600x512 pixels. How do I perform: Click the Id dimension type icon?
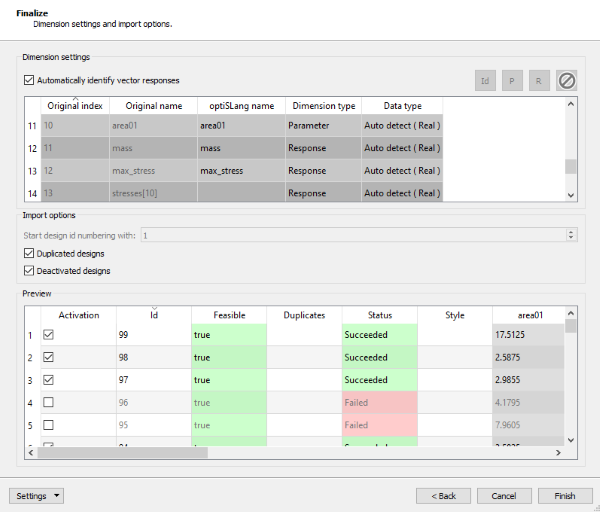(485, 81)
